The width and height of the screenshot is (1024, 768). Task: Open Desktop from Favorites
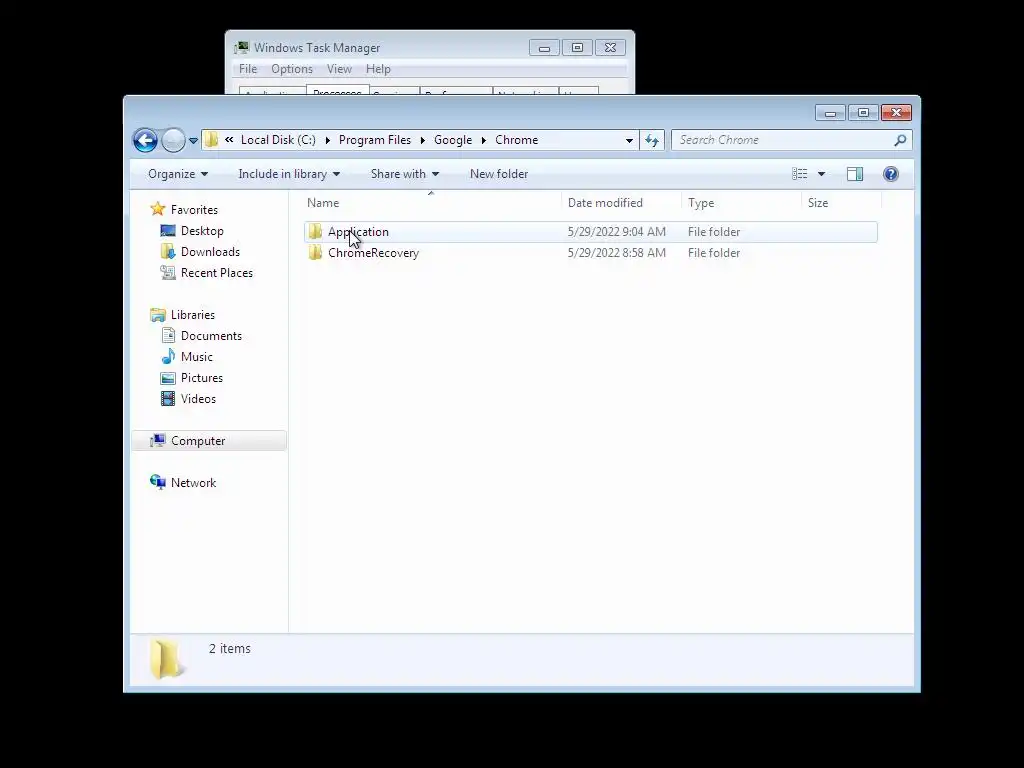(202, 231)
